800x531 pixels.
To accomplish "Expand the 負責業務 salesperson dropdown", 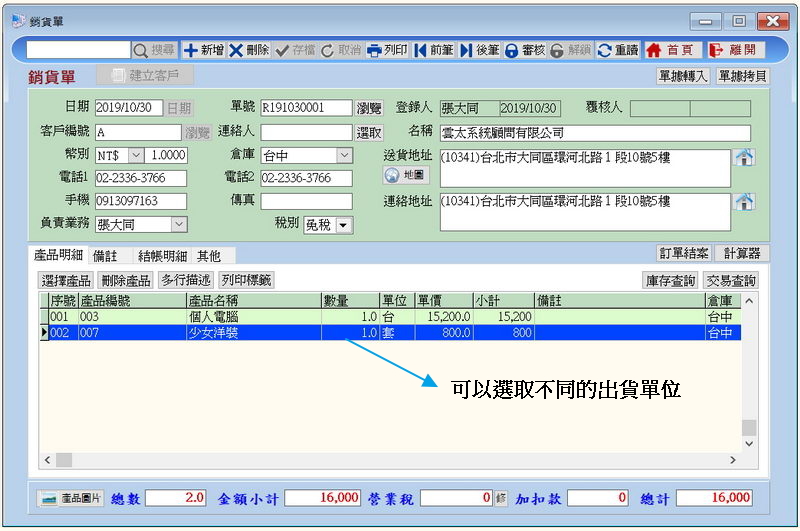I will (x=178, y=225).
